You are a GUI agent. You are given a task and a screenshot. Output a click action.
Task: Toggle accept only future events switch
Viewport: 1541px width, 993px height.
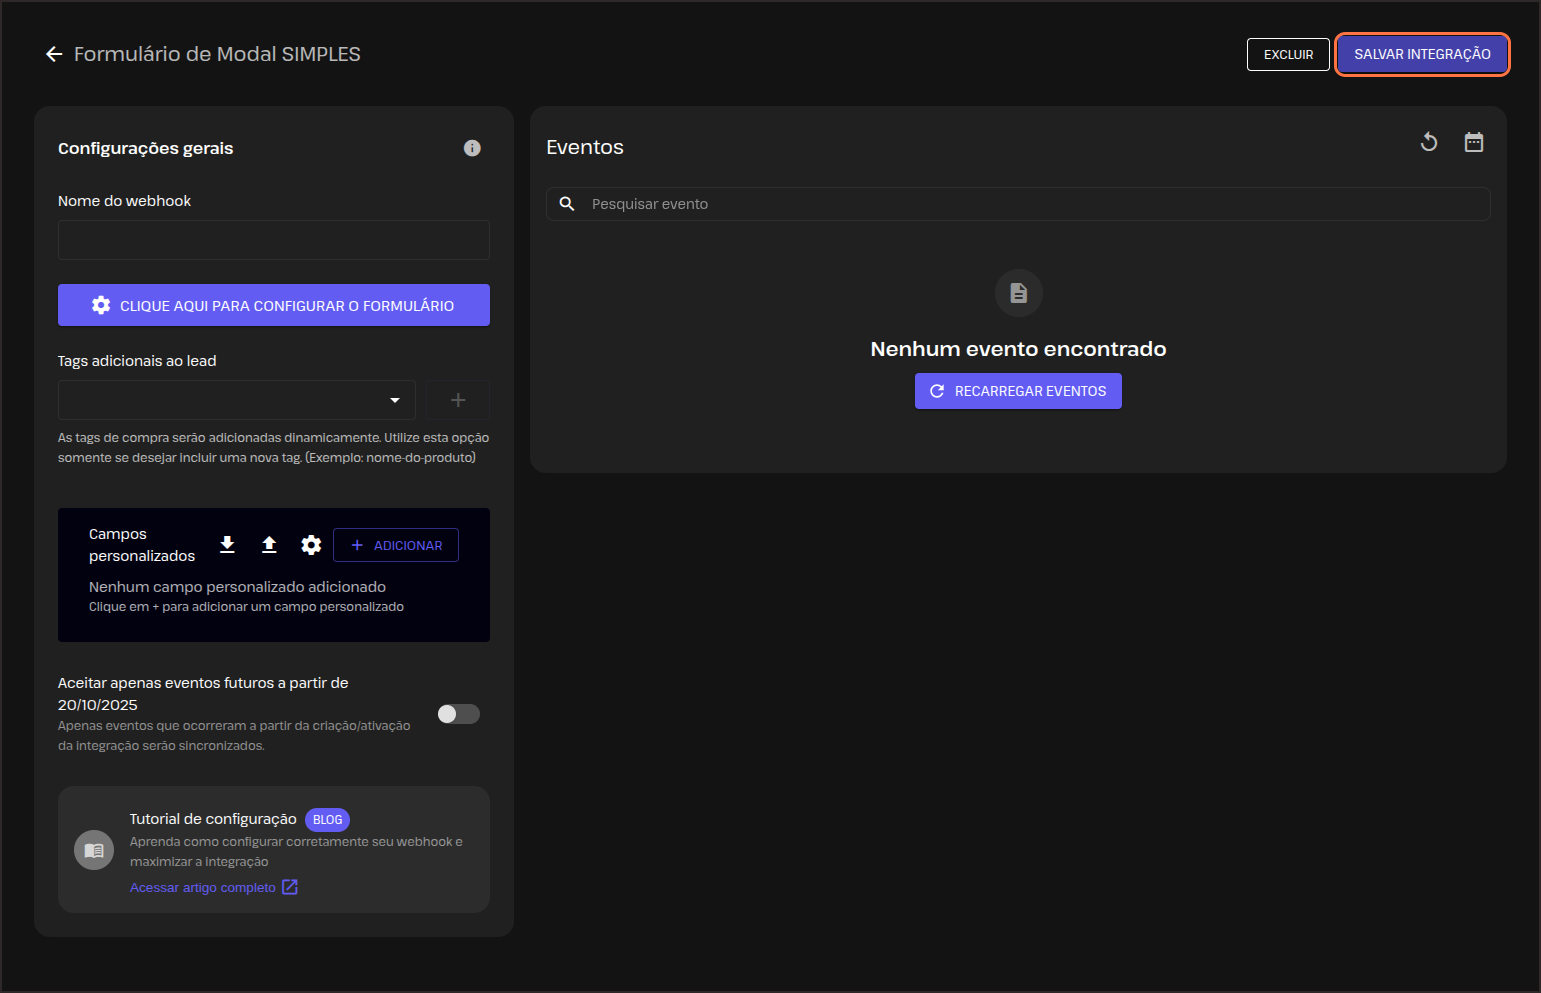(x=459, y=714)
